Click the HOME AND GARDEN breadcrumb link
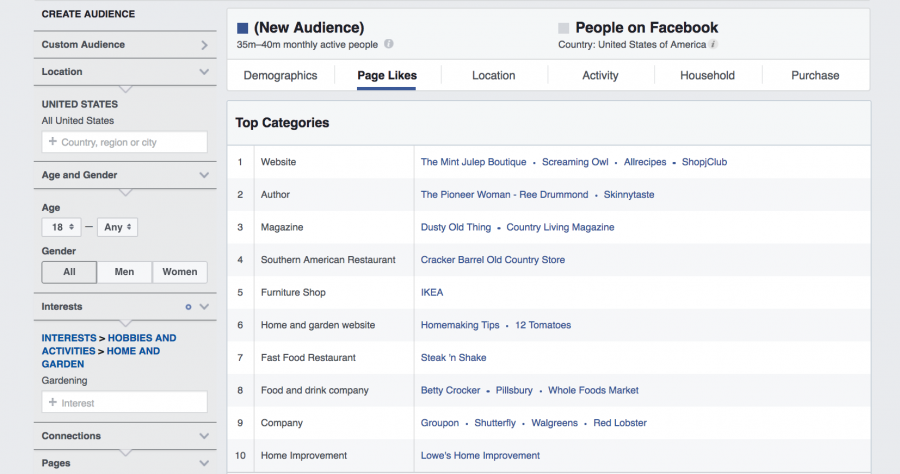The image size is (900, 474). [100, 358]
